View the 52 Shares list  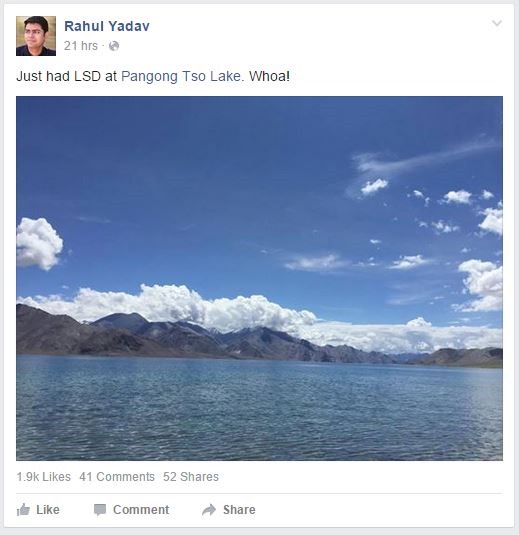click(x=191, y=477)
